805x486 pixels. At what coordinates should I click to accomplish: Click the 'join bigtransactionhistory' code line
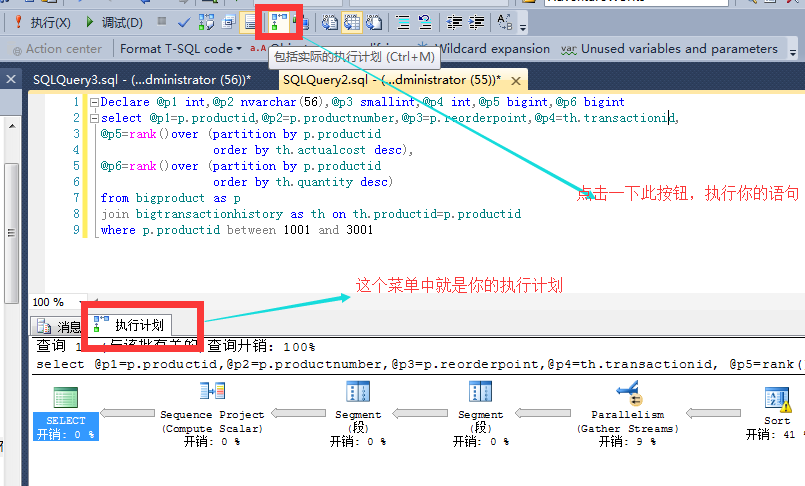[311, 214]
